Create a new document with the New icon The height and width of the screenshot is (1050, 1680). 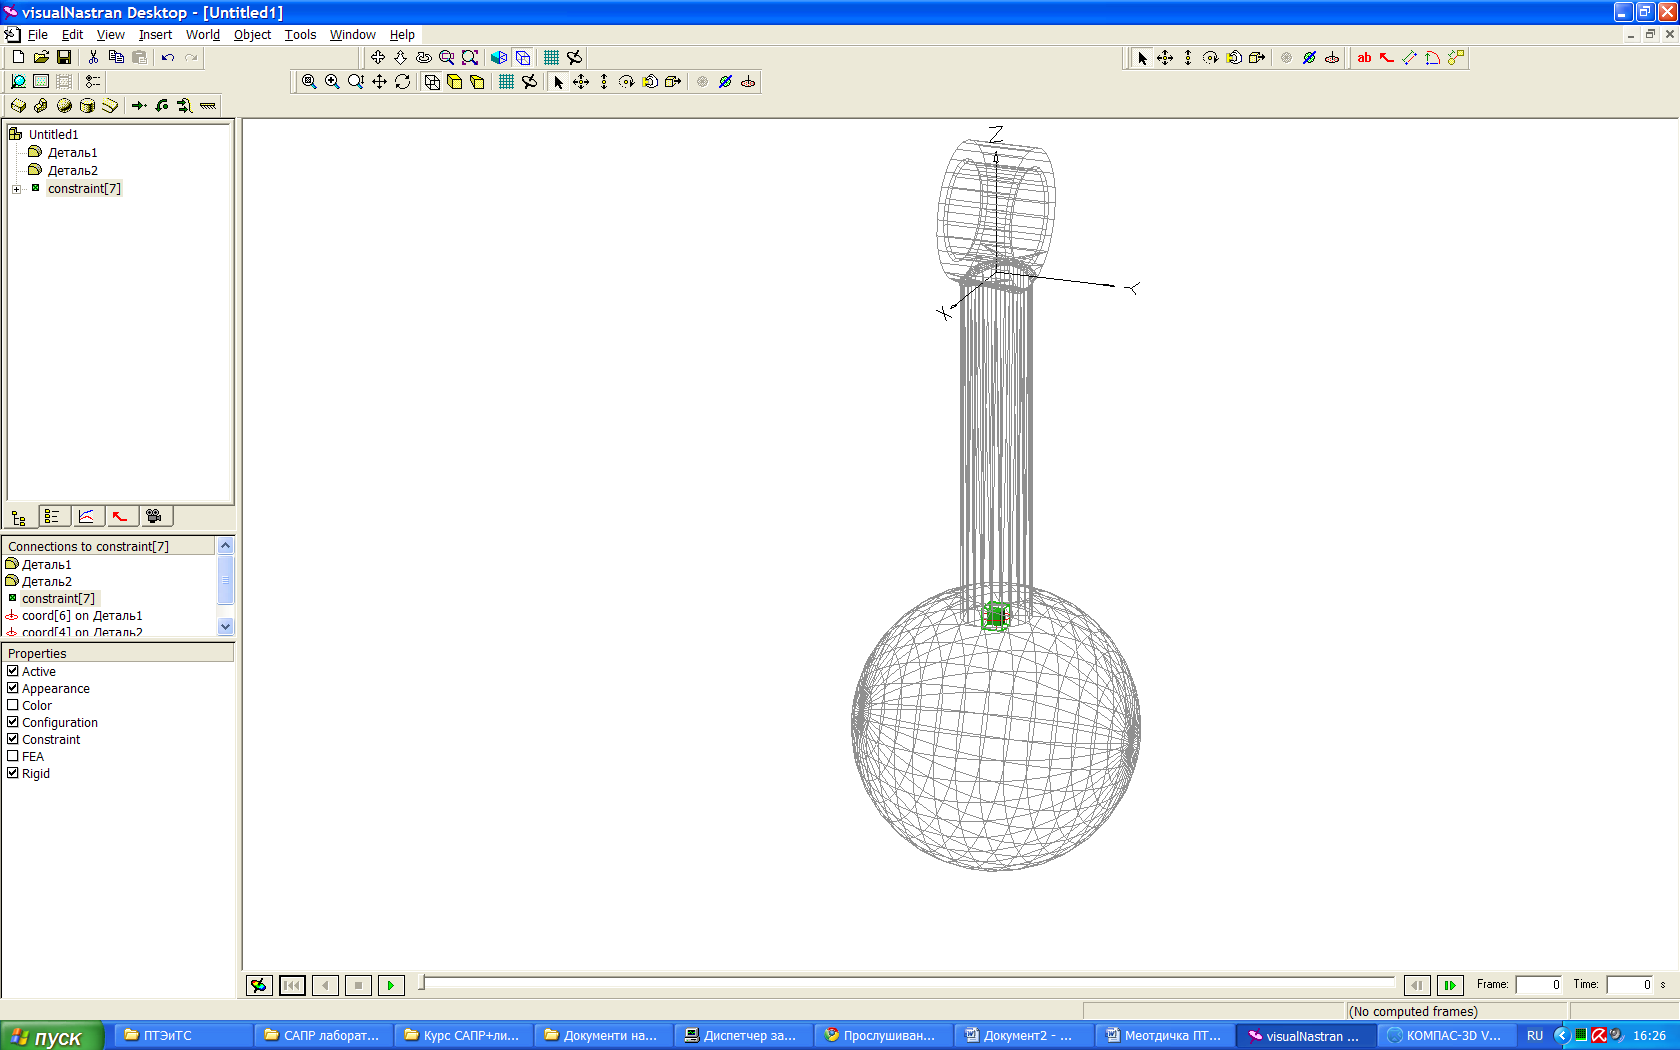18,57
